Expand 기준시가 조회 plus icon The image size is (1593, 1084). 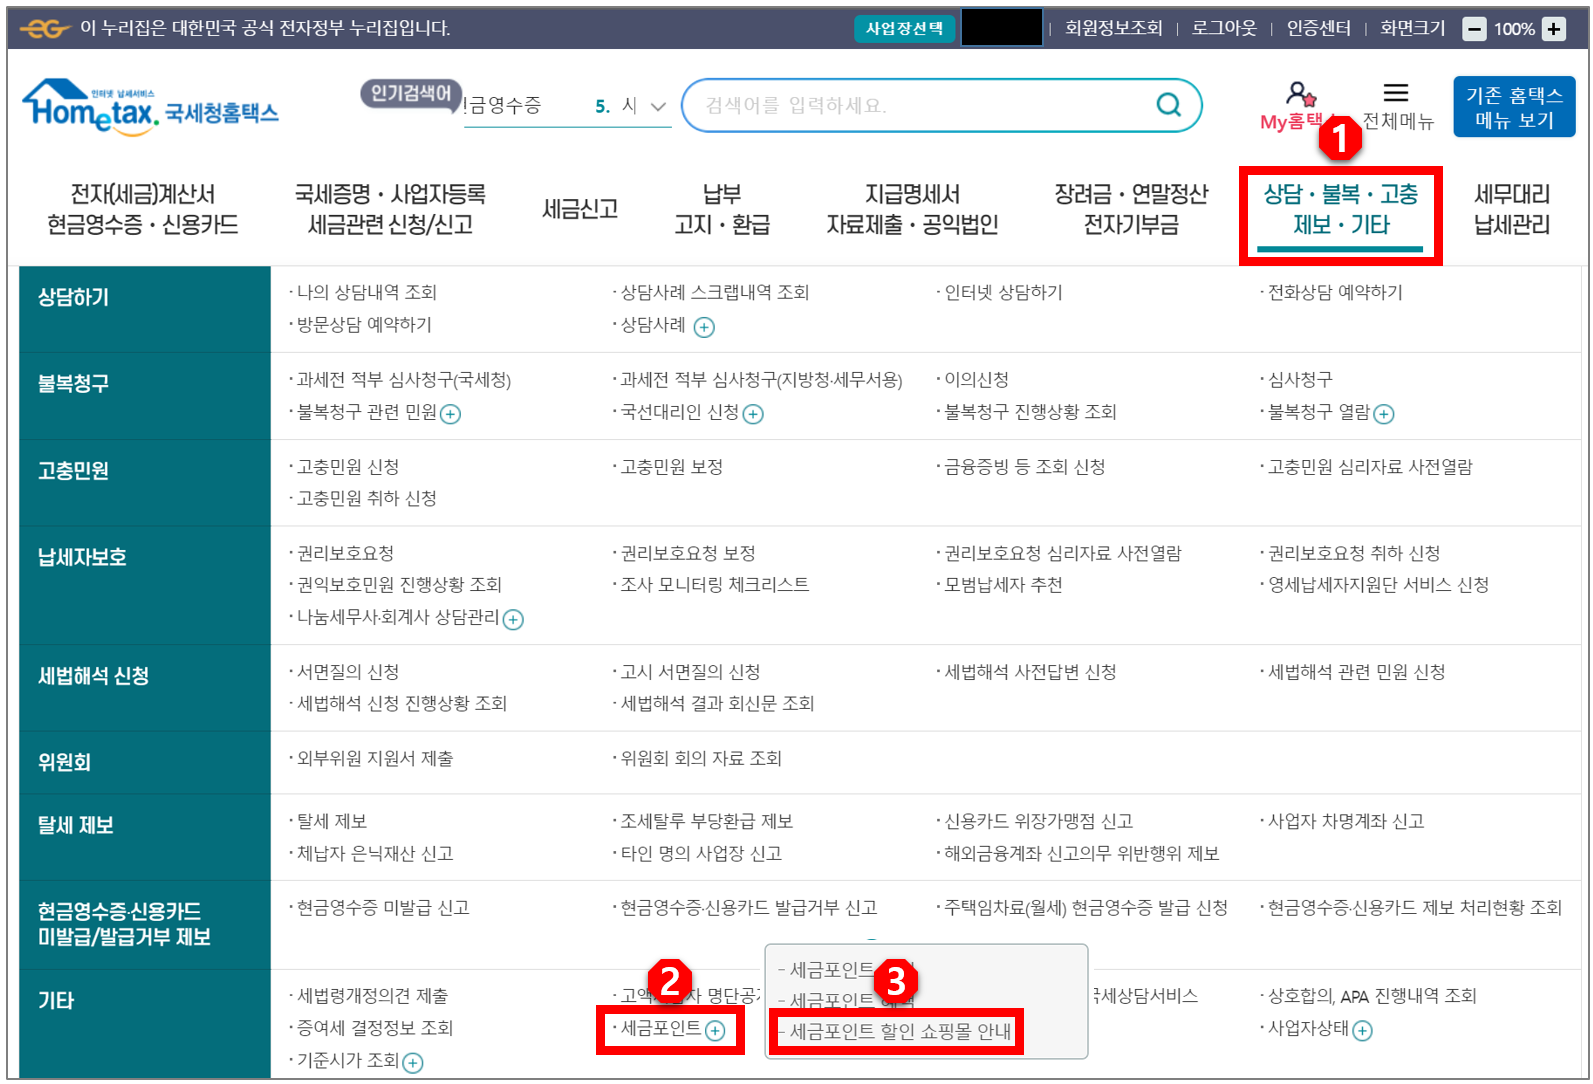click(x=413, y=1063)
